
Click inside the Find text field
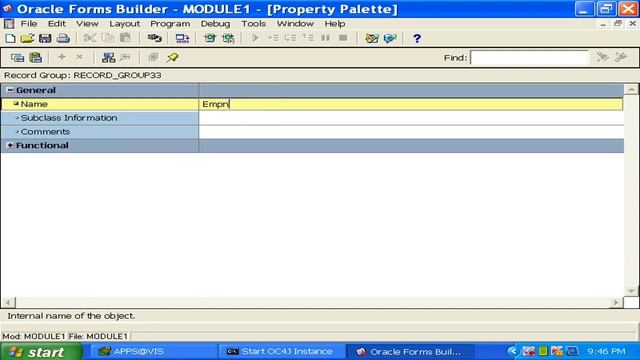pos(529,58)
